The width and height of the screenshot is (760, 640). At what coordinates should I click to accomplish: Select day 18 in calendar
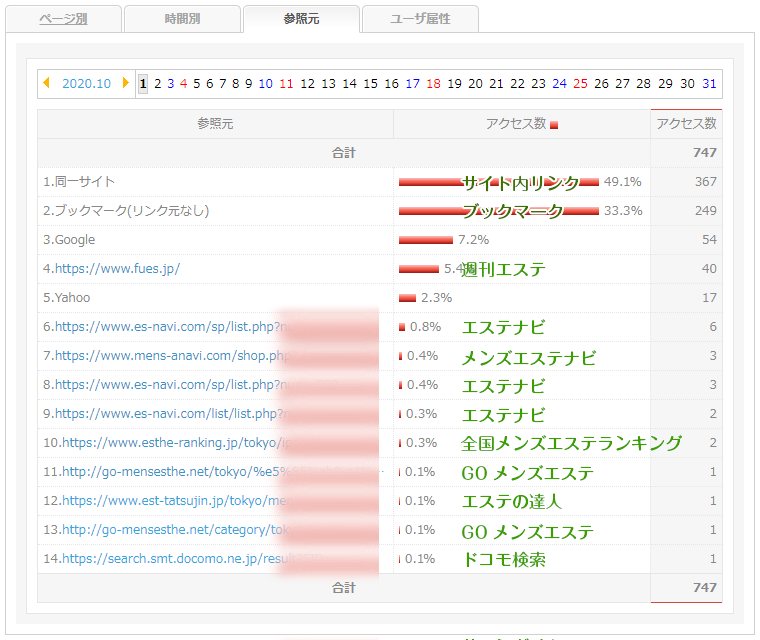[x=433, y=83]
